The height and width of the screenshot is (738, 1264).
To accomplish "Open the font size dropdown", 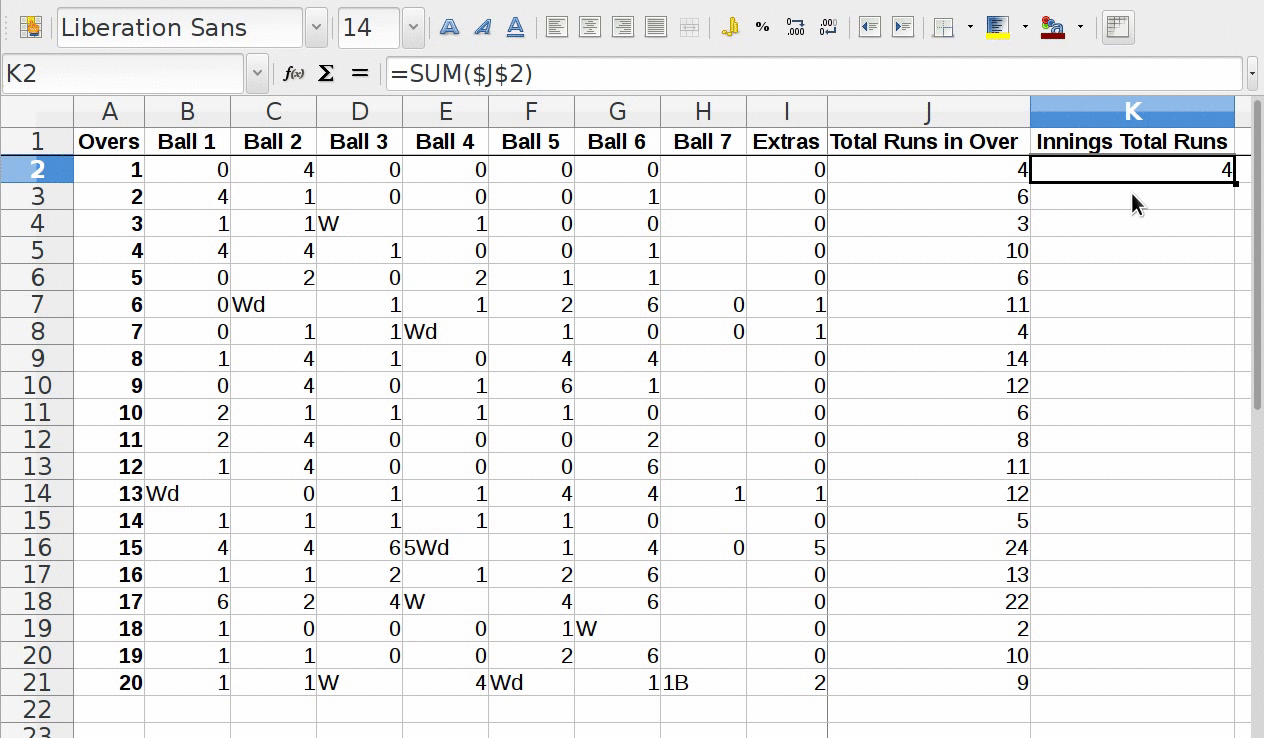I will pyautogui.click(x=413, y=28).
